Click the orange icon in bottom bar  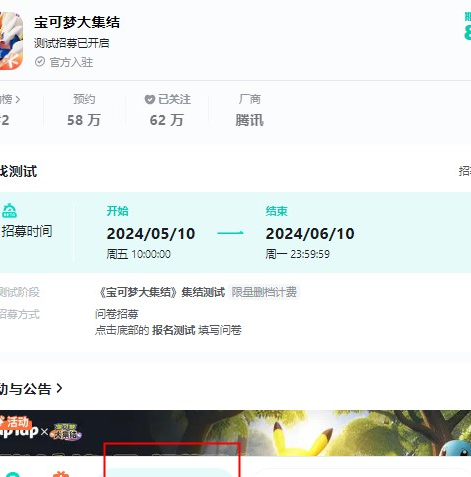tap(61, 474)
